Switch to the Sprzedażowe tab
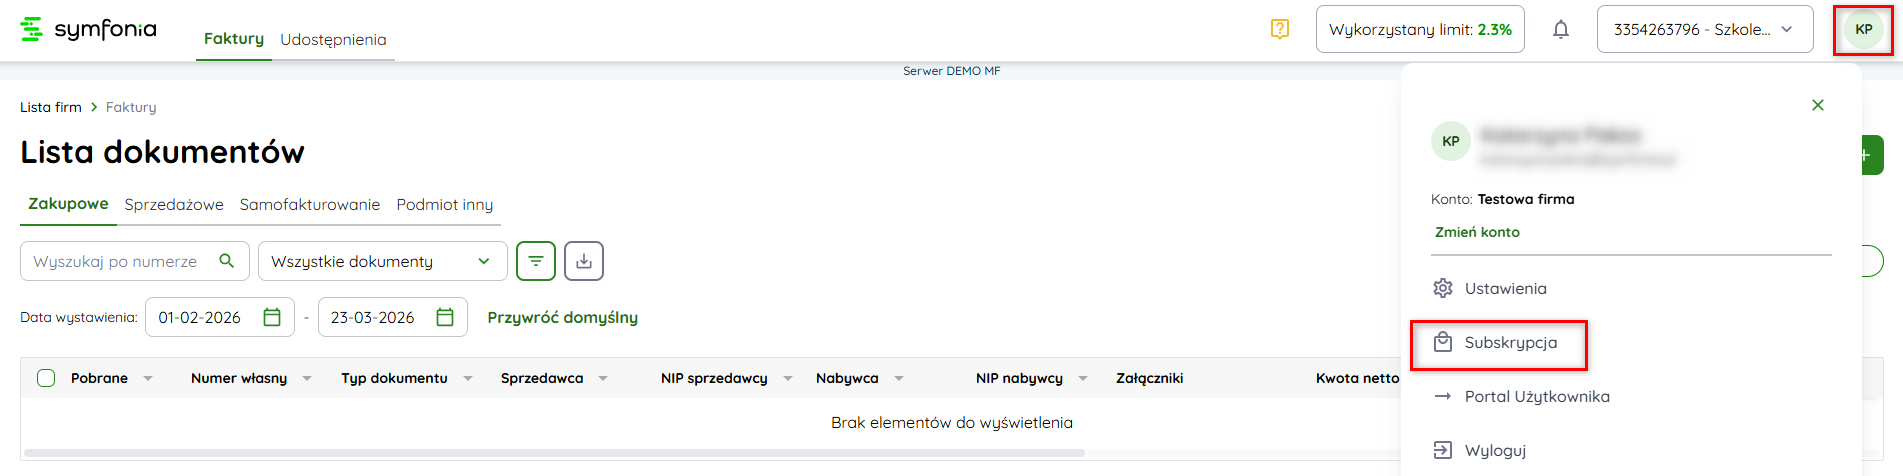Viewport: 1903px width, 476px height. click(x=174, y=204)
